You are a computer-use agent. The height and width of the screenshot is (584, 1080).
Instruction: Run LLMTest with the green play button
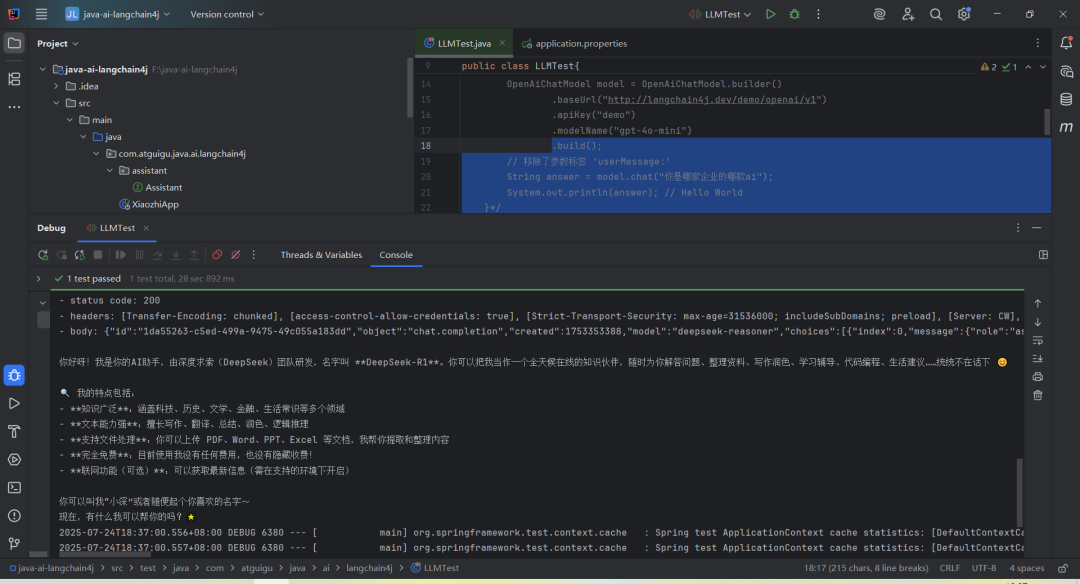click(x=770, y=14)
